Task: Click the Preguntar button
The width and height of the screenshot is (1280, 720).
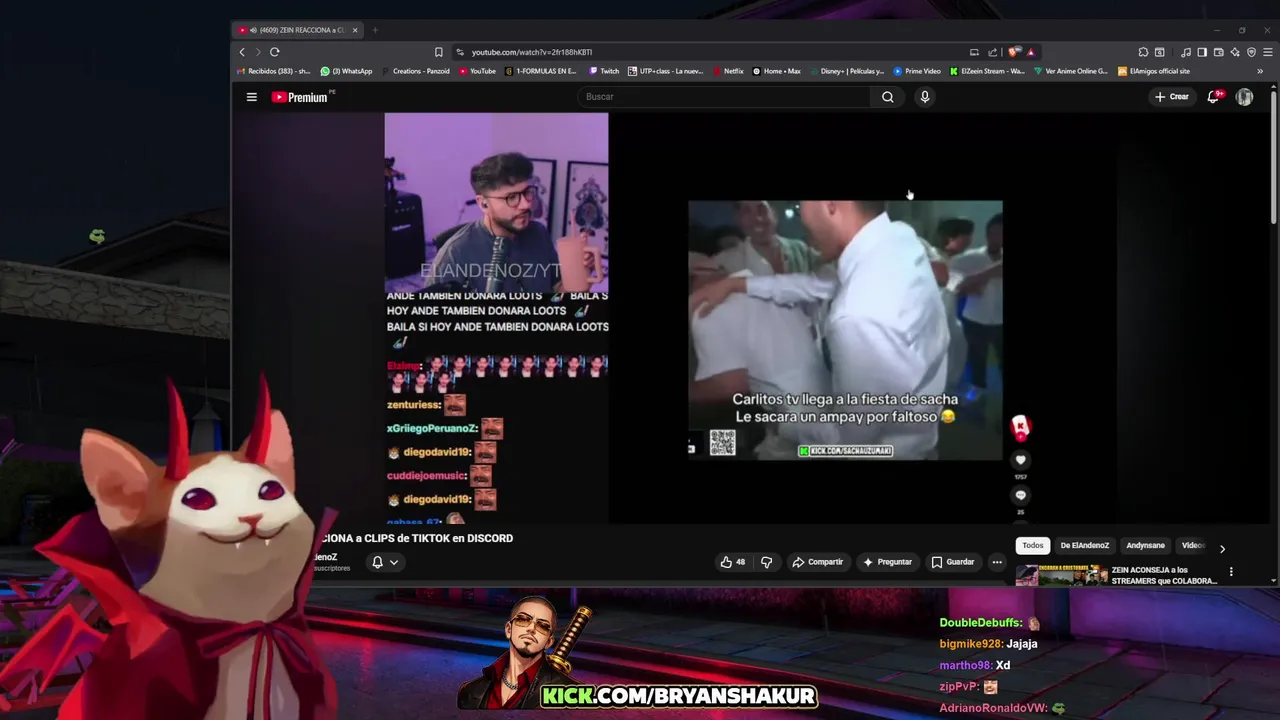Action: coord(887,562)
